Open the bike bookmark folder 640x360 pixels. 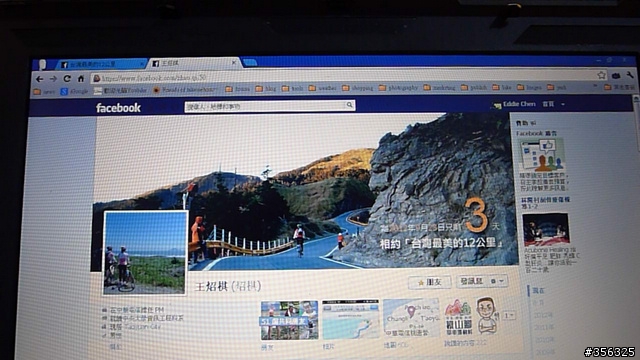[502, 87]
